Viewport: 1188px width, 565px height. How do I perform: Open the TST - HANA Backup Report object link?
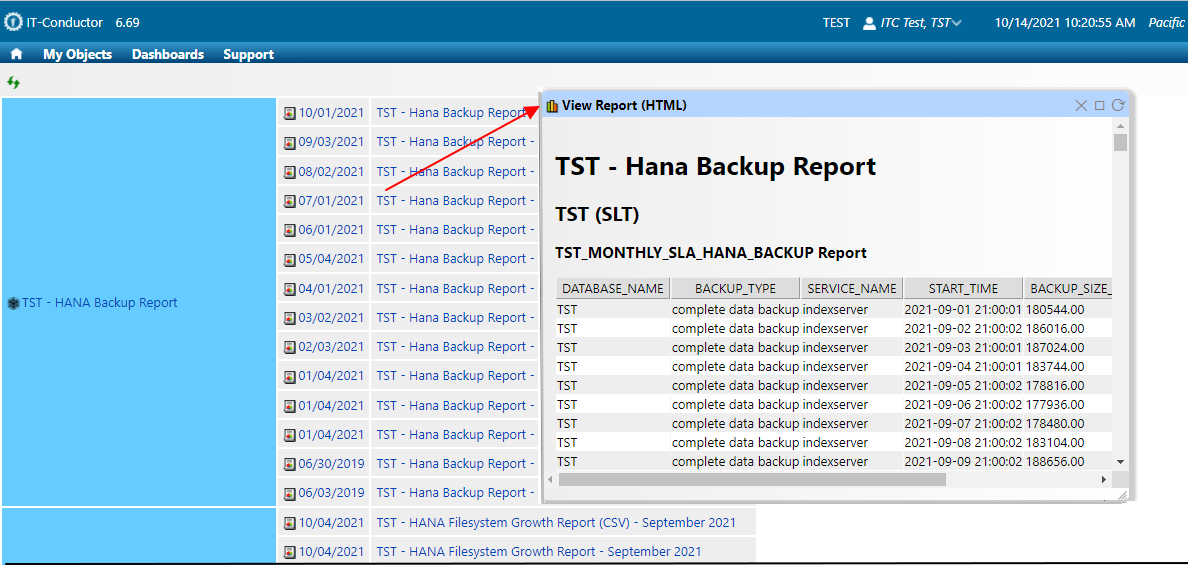pyautogui.click(x=100, y=303)
